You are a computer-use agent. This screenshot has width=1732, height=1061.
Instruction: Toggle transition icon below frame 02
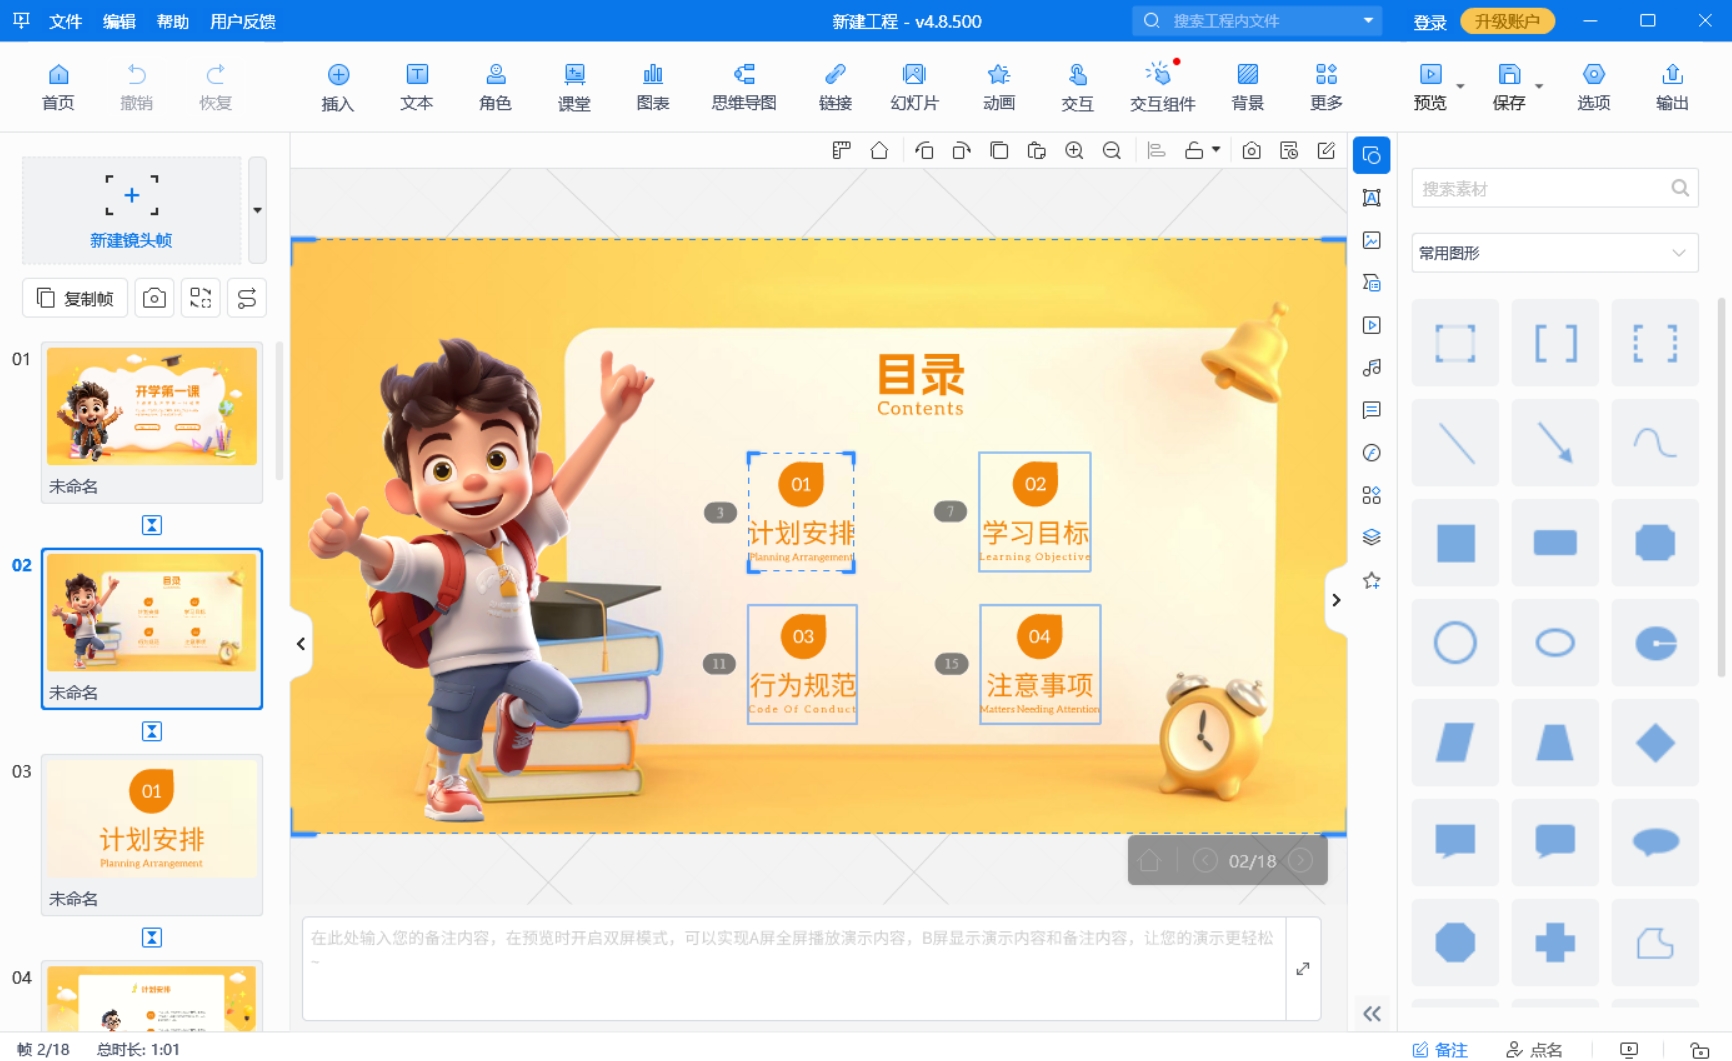[152, 731]
